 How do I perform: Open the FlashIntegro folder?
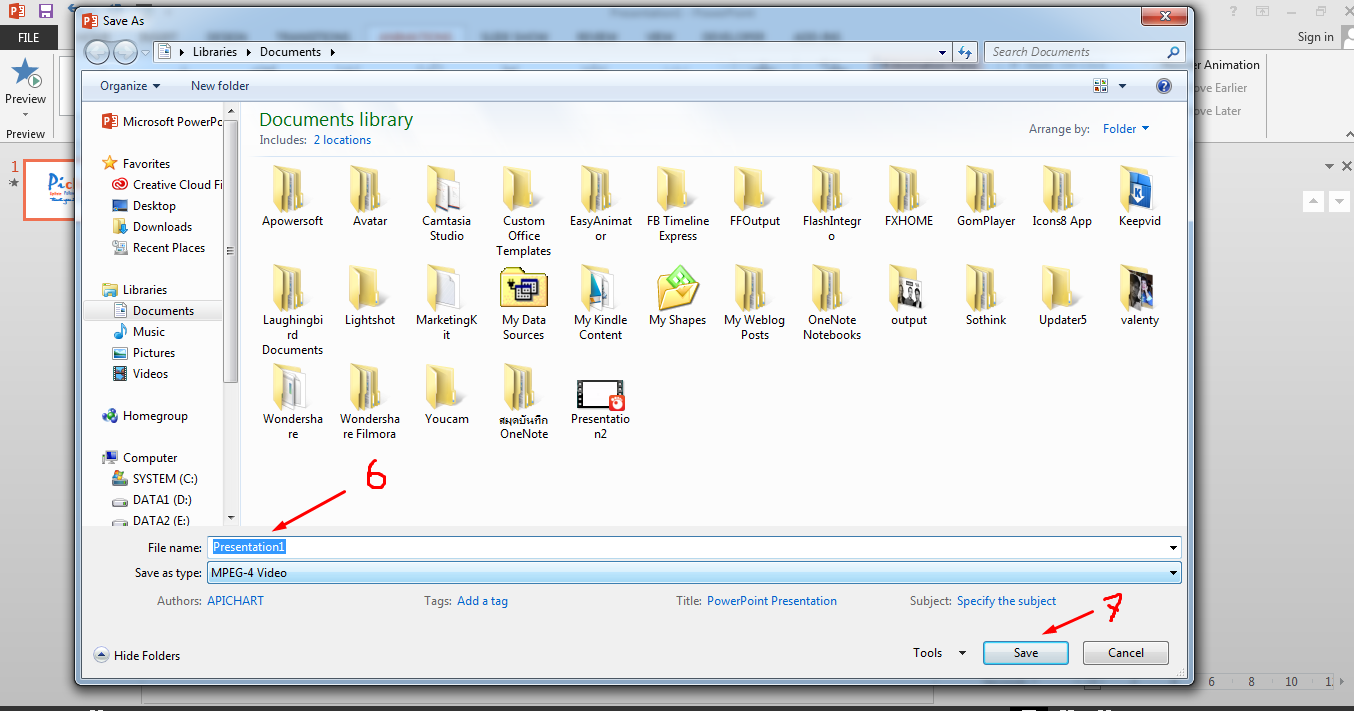coord(831,205)
